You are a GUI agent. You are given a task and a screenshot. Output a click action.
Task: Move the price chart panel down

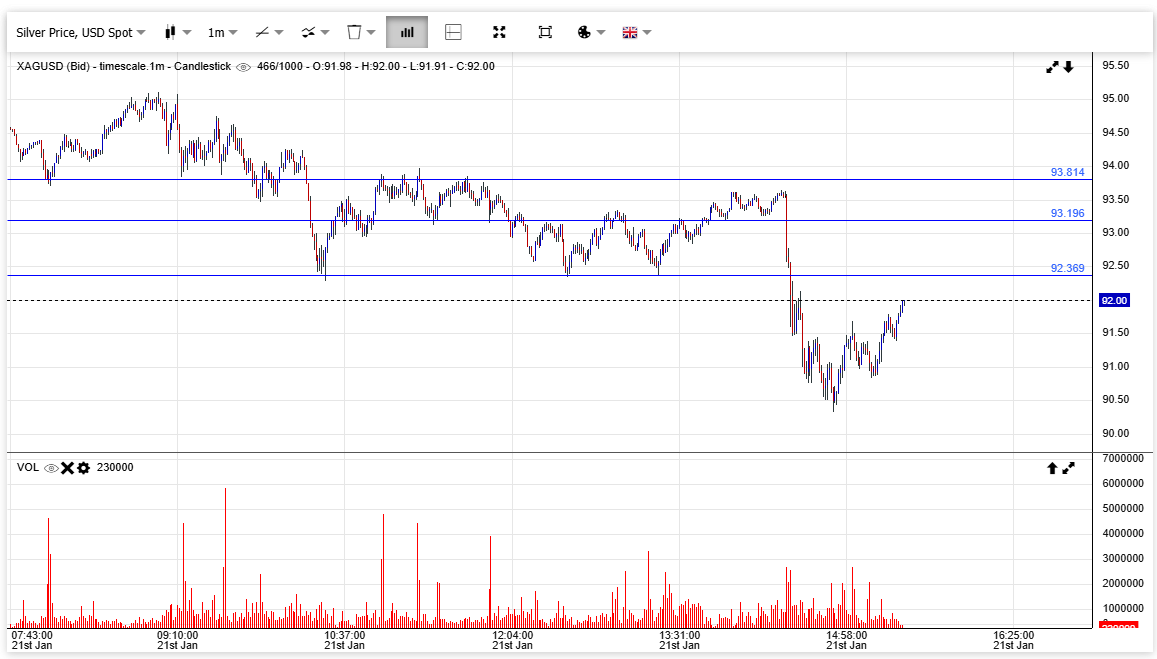pyautogui.click(x=1068, y=67)
